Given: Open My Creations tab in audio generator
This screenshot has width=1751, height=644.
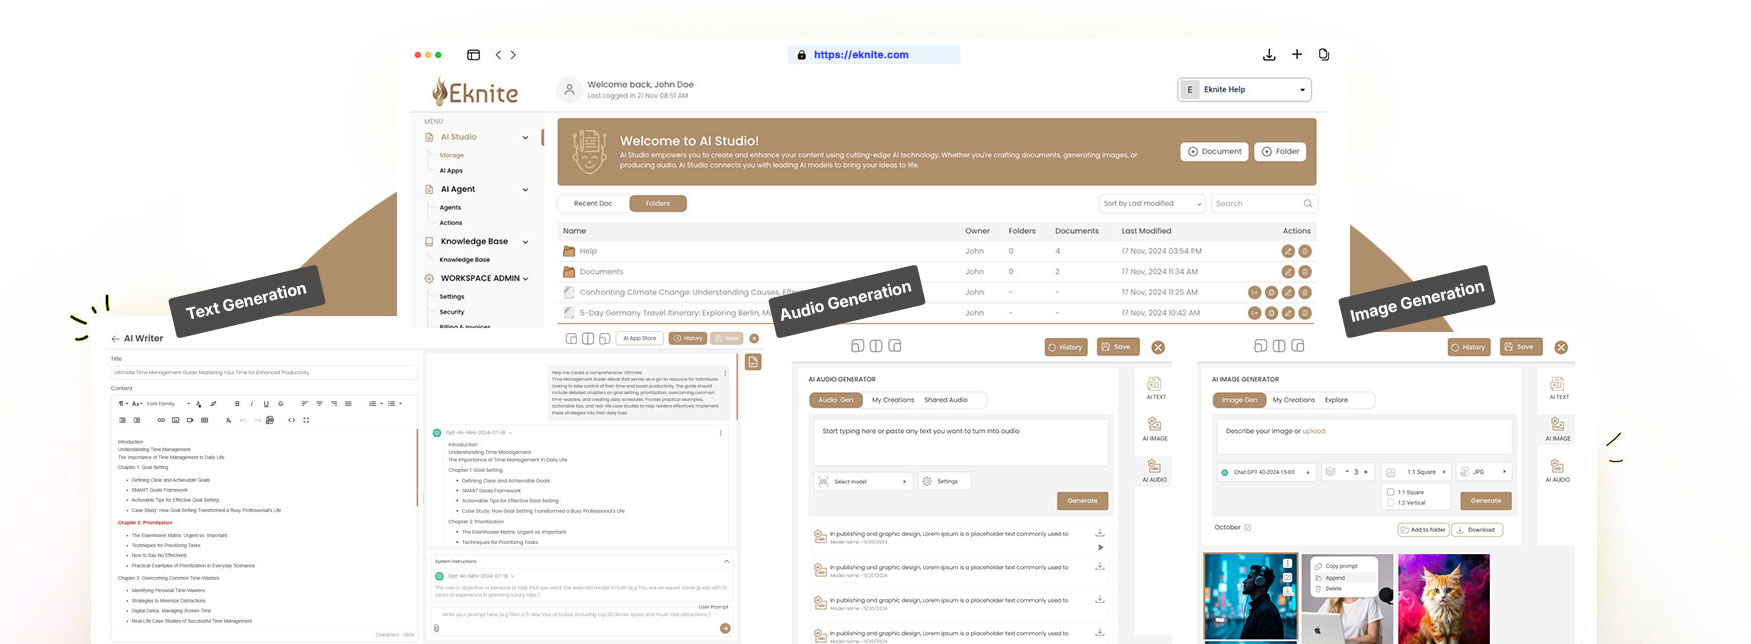Looking at the screenshot, I should 892,400.
